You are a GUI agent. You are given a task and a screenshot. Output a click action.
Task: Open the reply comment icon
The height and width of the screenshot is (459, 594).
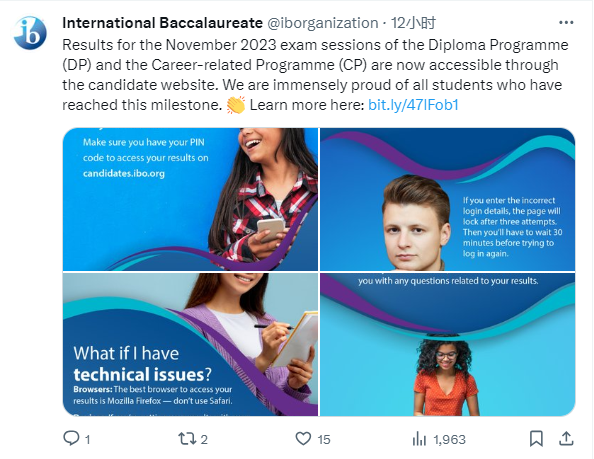pos(71,439)
